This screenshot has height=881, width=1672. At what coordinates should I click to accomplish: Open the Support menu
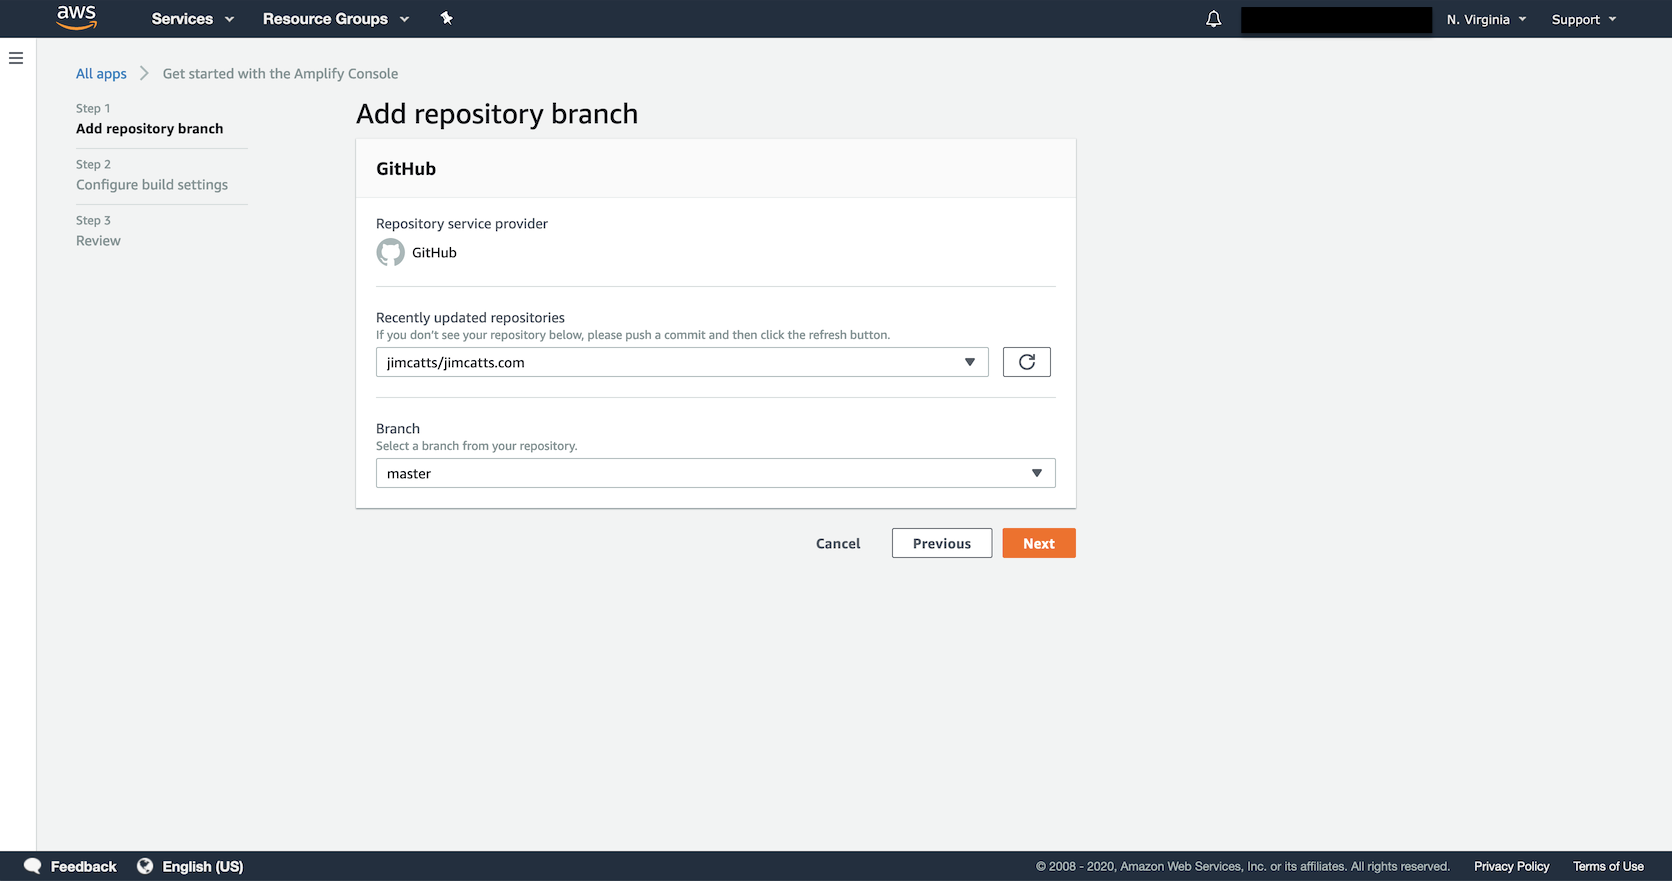point(1584,19)
